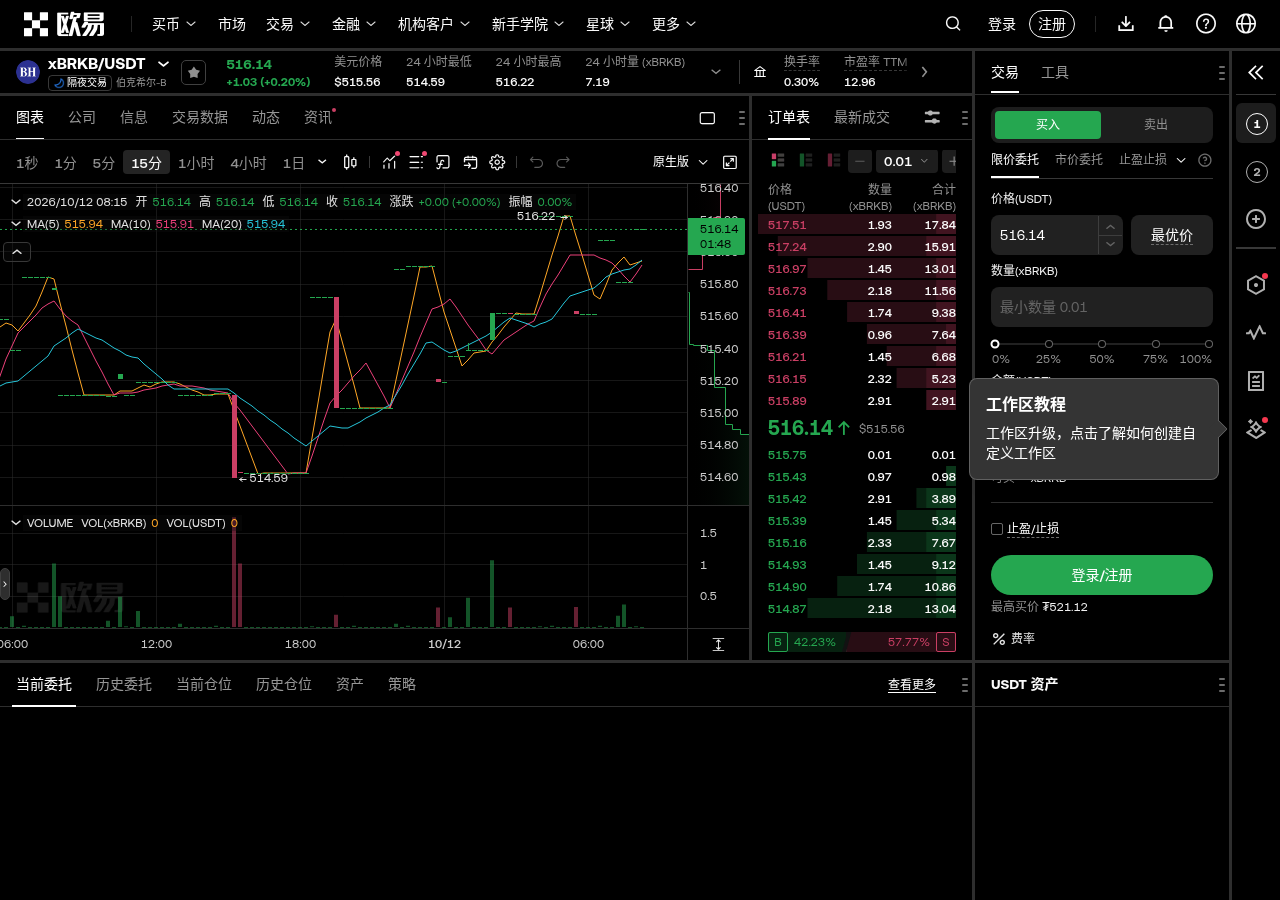
Task: Set the amount slider to 50%
Action: click(x=1102, y=344)
